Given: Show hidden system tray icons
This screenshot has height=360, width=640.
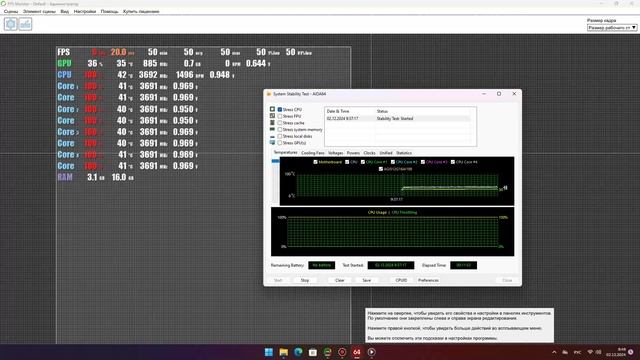Looking at the screenshot, I should (x=554, y=352).
